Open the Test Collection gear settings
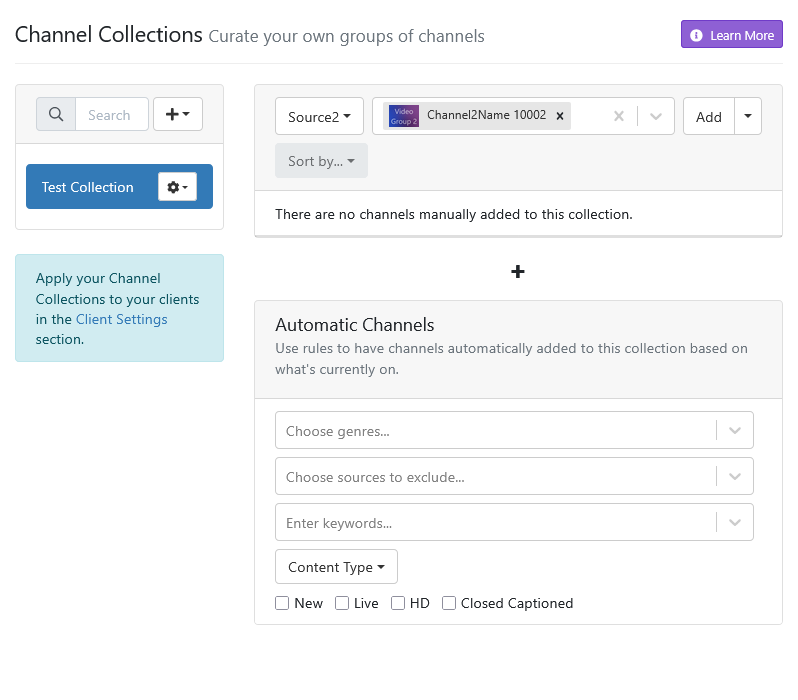The height and width of the screenshot is (700, 798). coord(177,187)
